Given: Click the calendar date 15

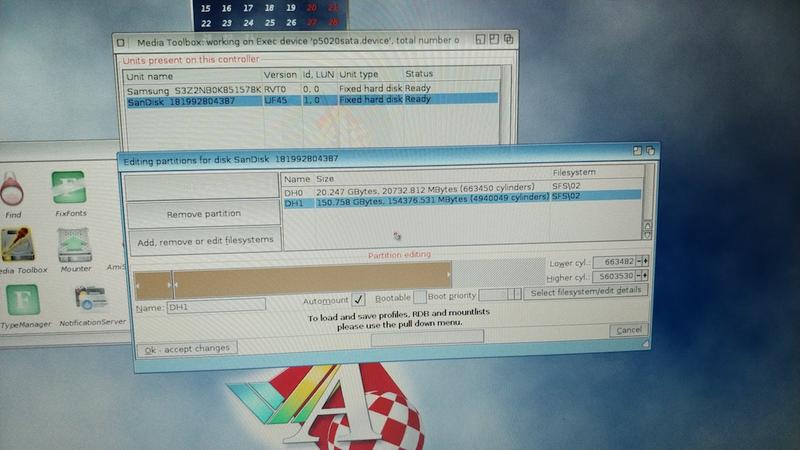Looking at the screenshot, I should coord(206,8).
